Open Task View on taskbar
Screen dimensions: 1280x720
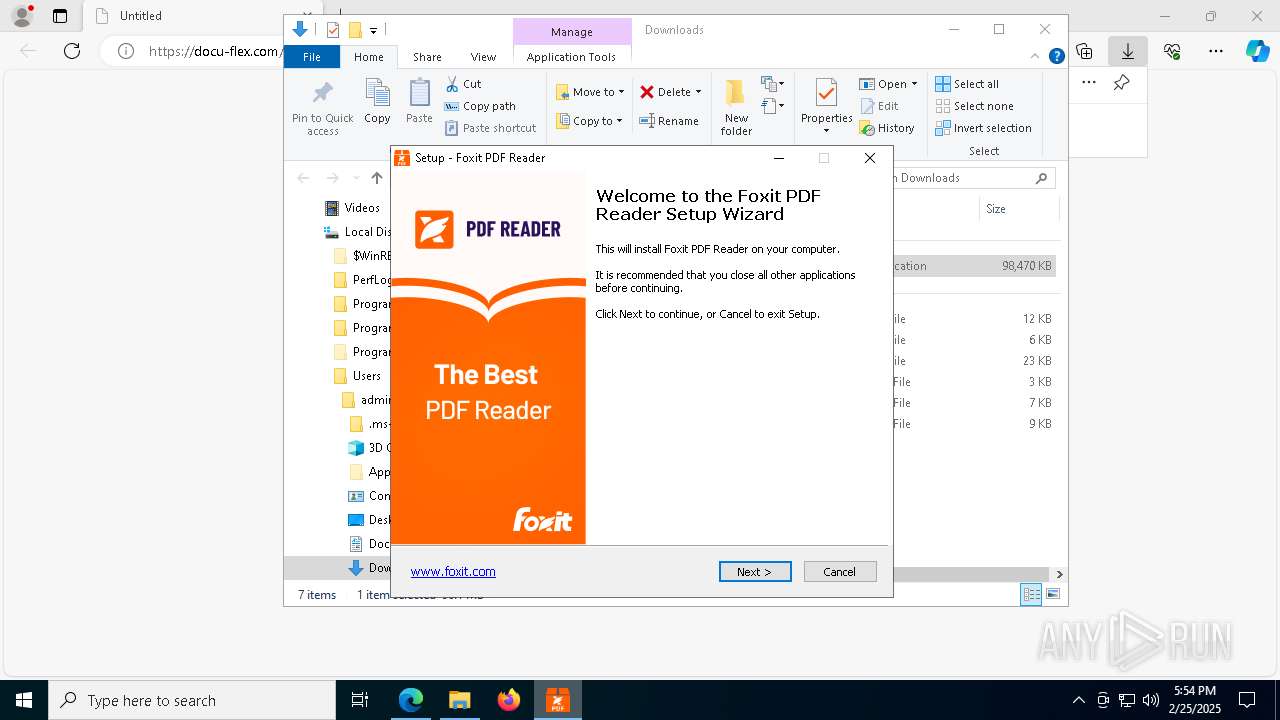[360, 700]
